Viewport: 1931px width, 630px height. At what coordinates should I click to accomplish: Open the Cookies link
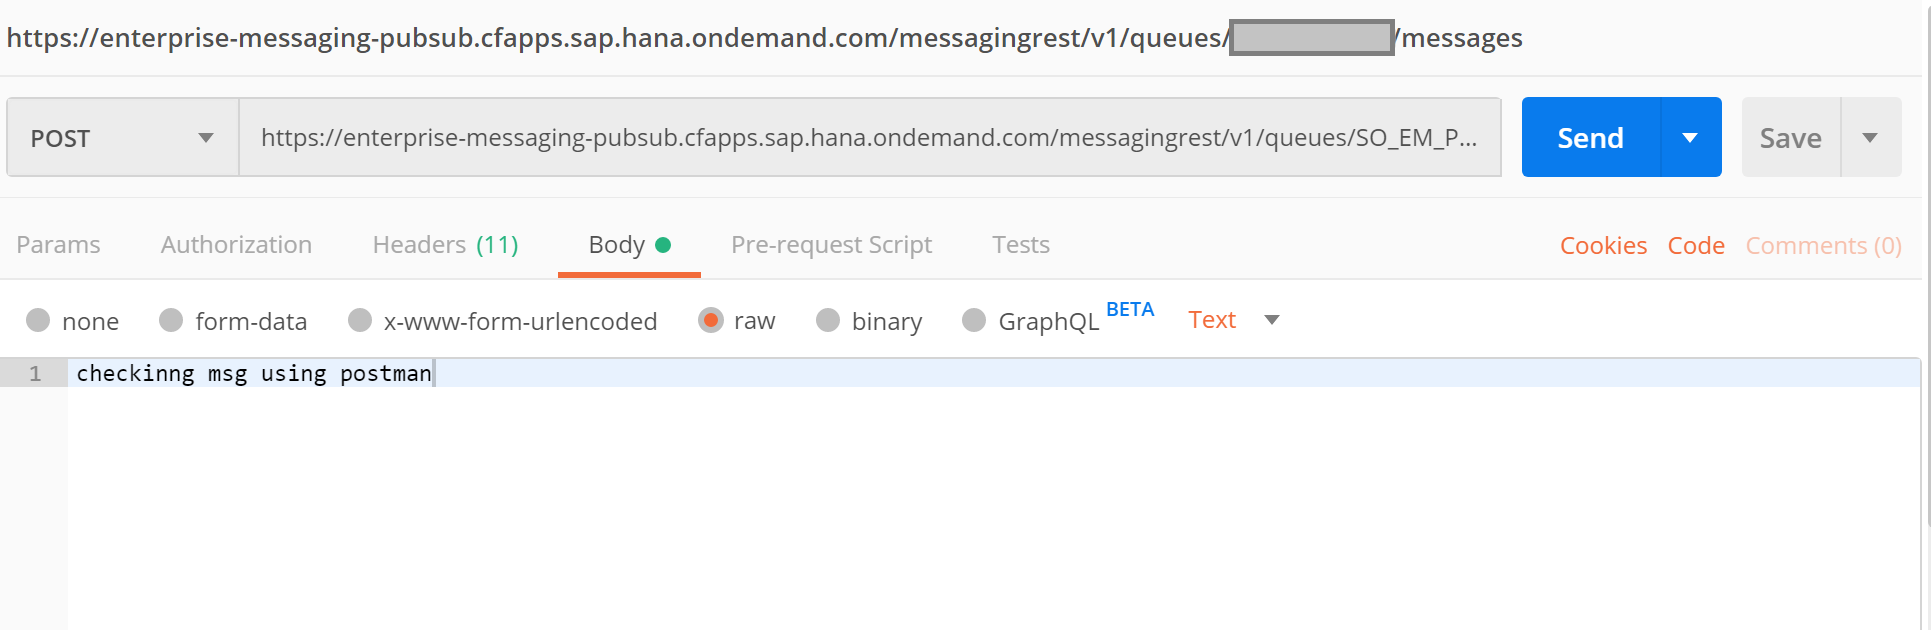[x=1603, y=246]
